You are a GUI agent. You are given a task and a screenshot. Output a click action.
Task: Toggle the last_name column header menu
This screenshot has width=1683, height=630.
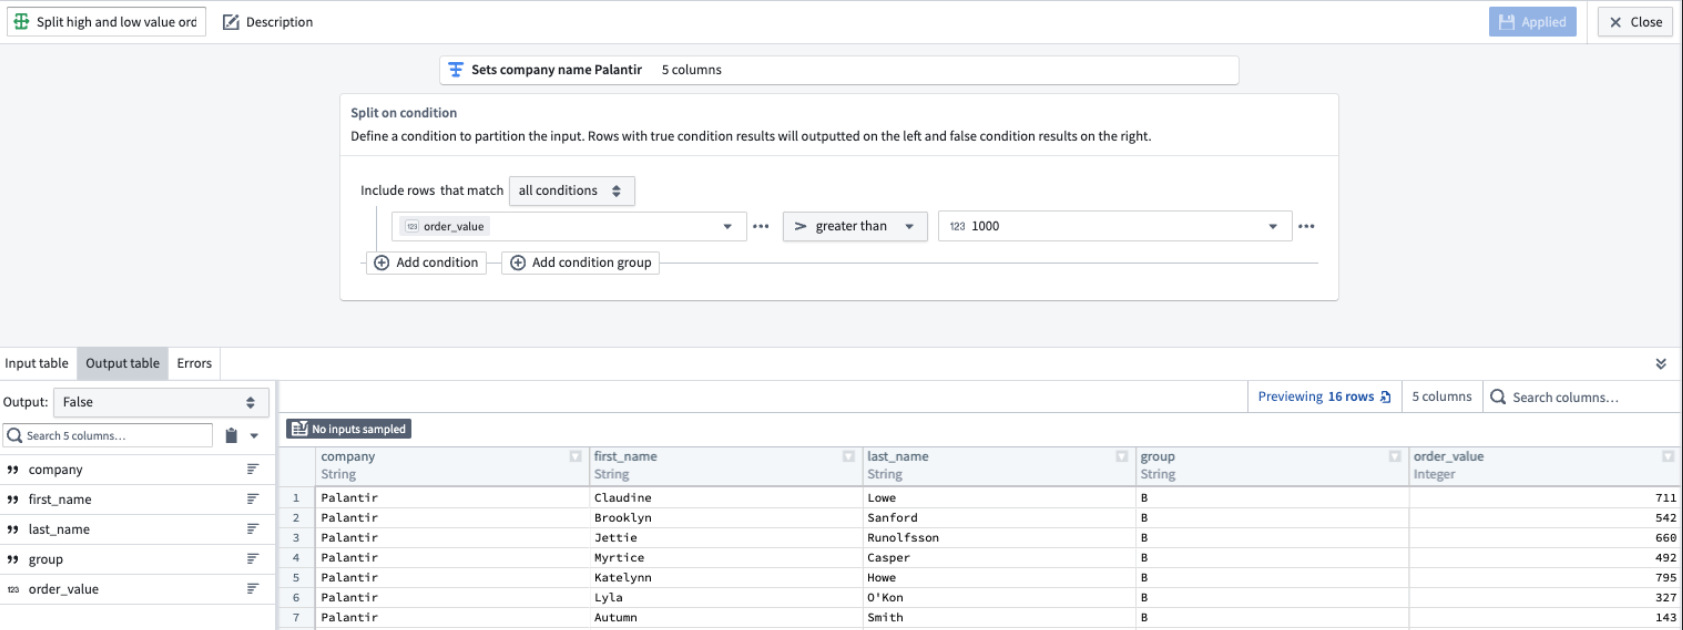(1121, 456)
